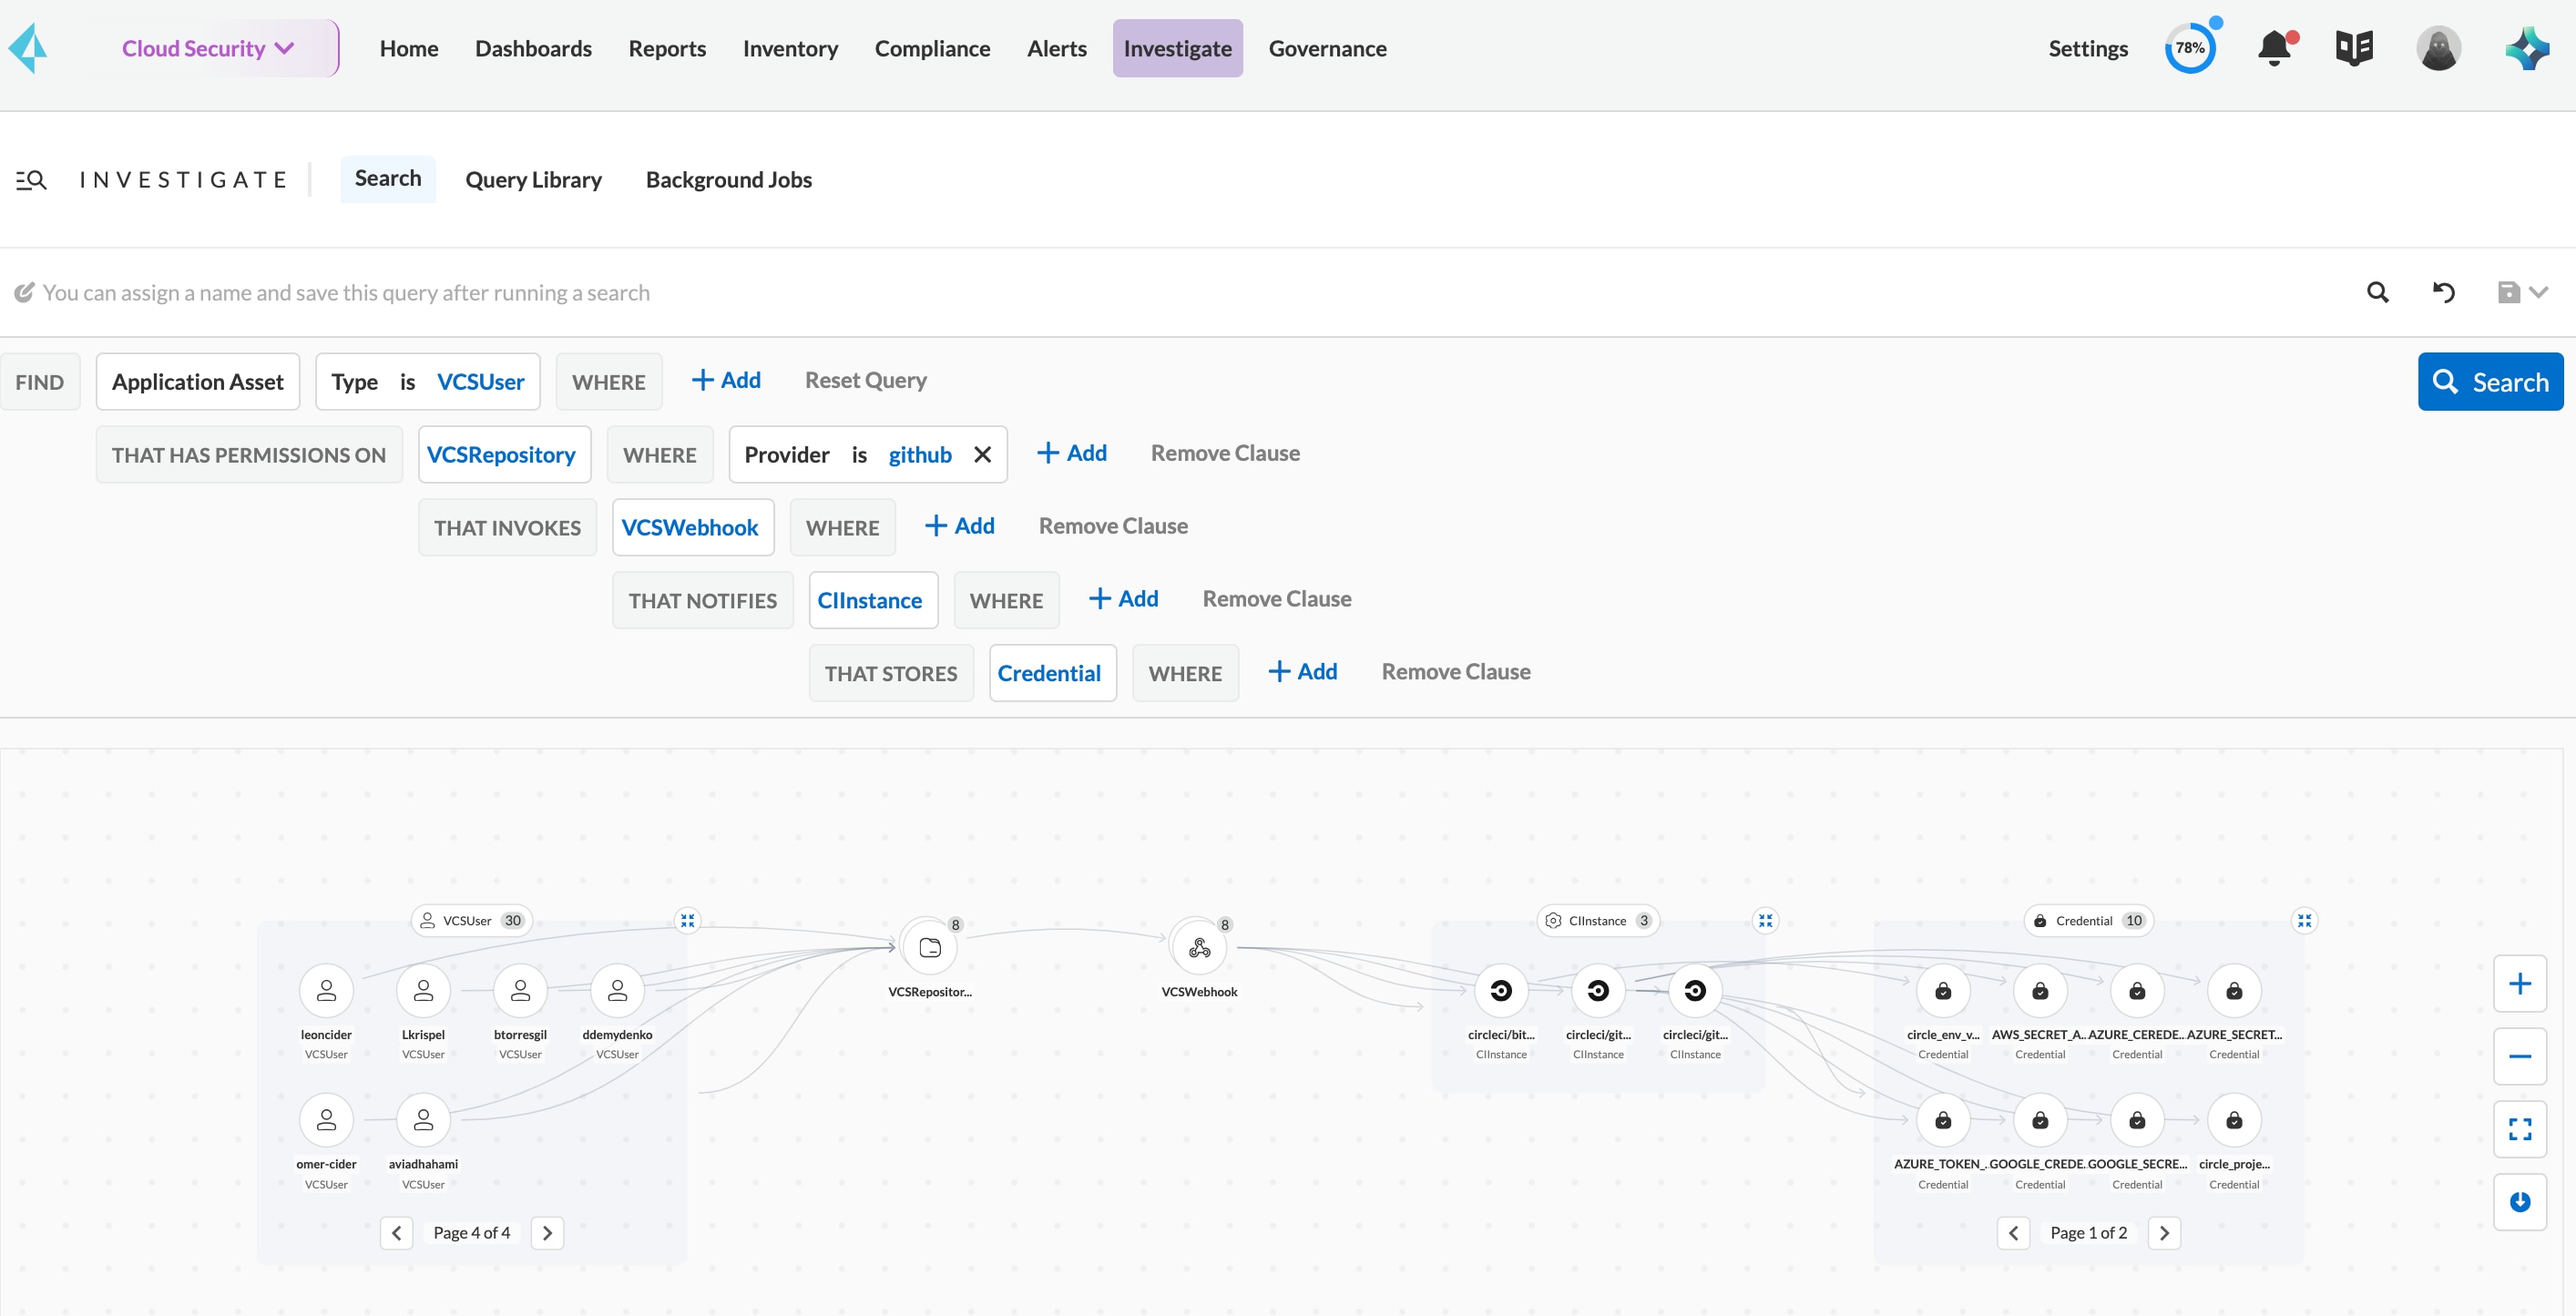The height and width of the screenshot is (1316, 2576).
Task: Expand the save query dropdown
Action: tap(2538, 292)
